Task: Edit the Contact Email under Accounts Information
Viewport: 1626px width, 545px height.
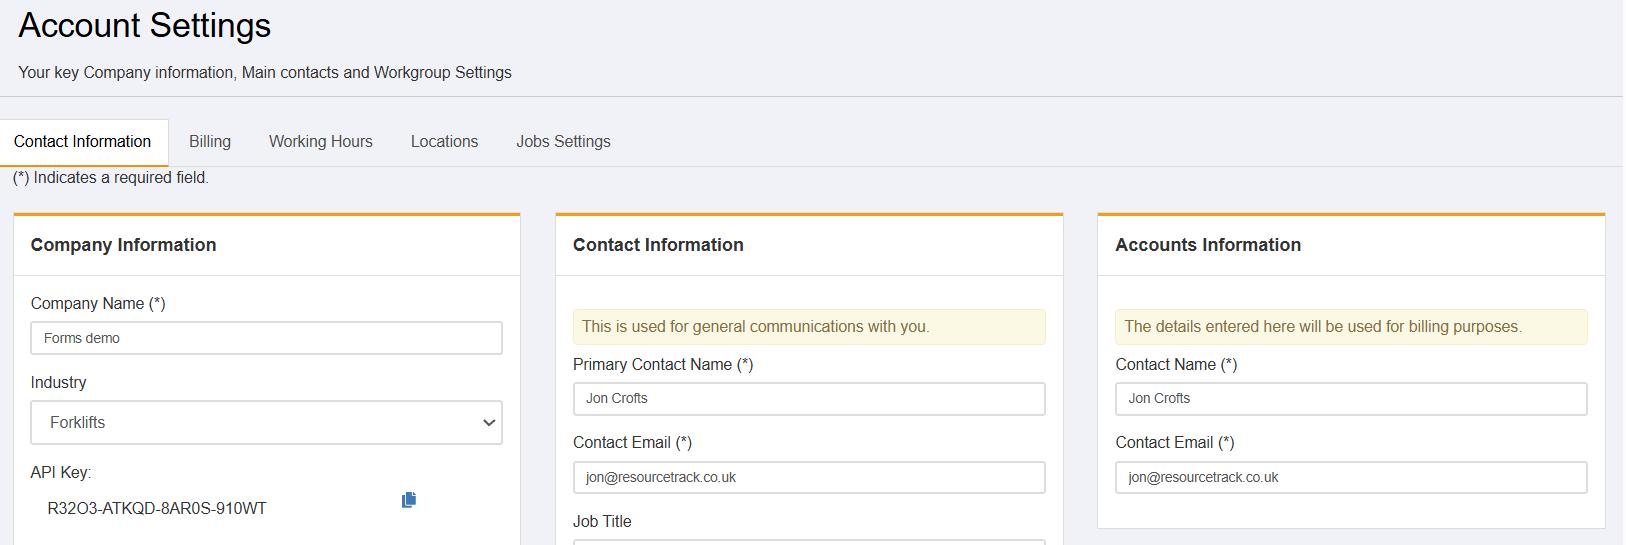Action: pos(1351,477)
